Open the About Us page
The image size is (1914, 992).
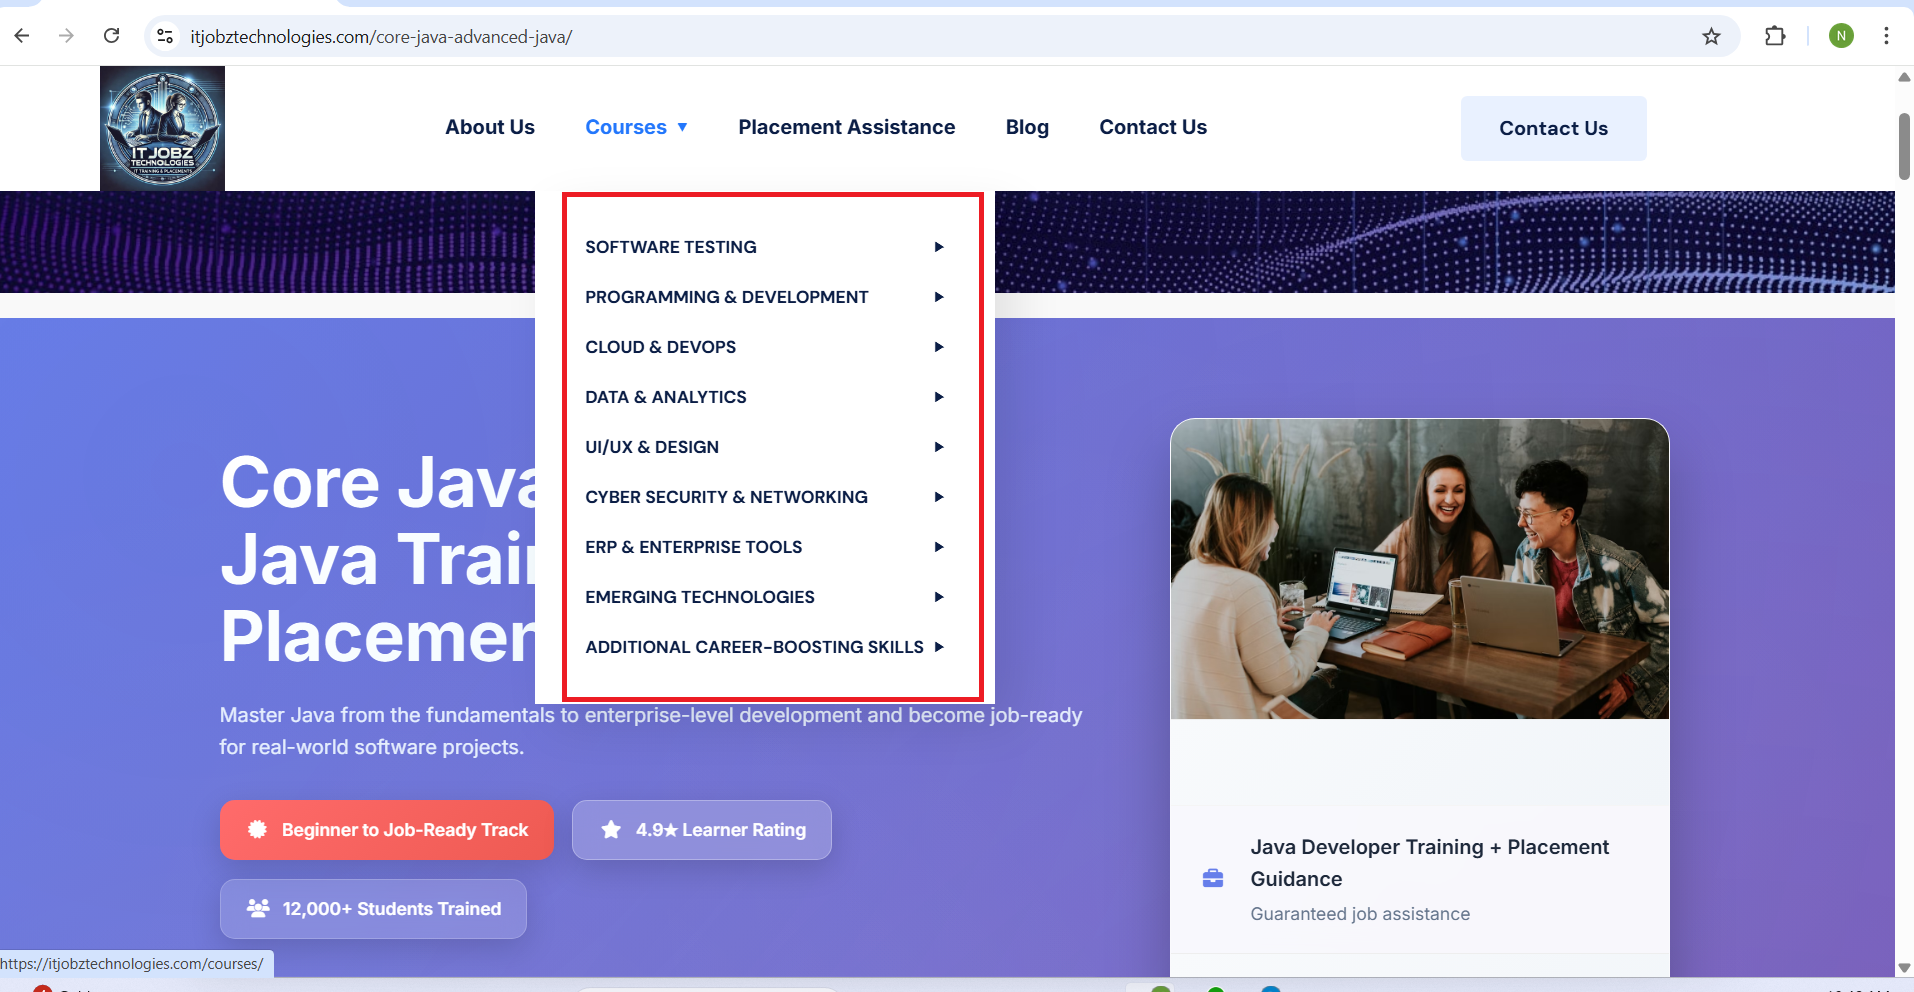point(490,127)
